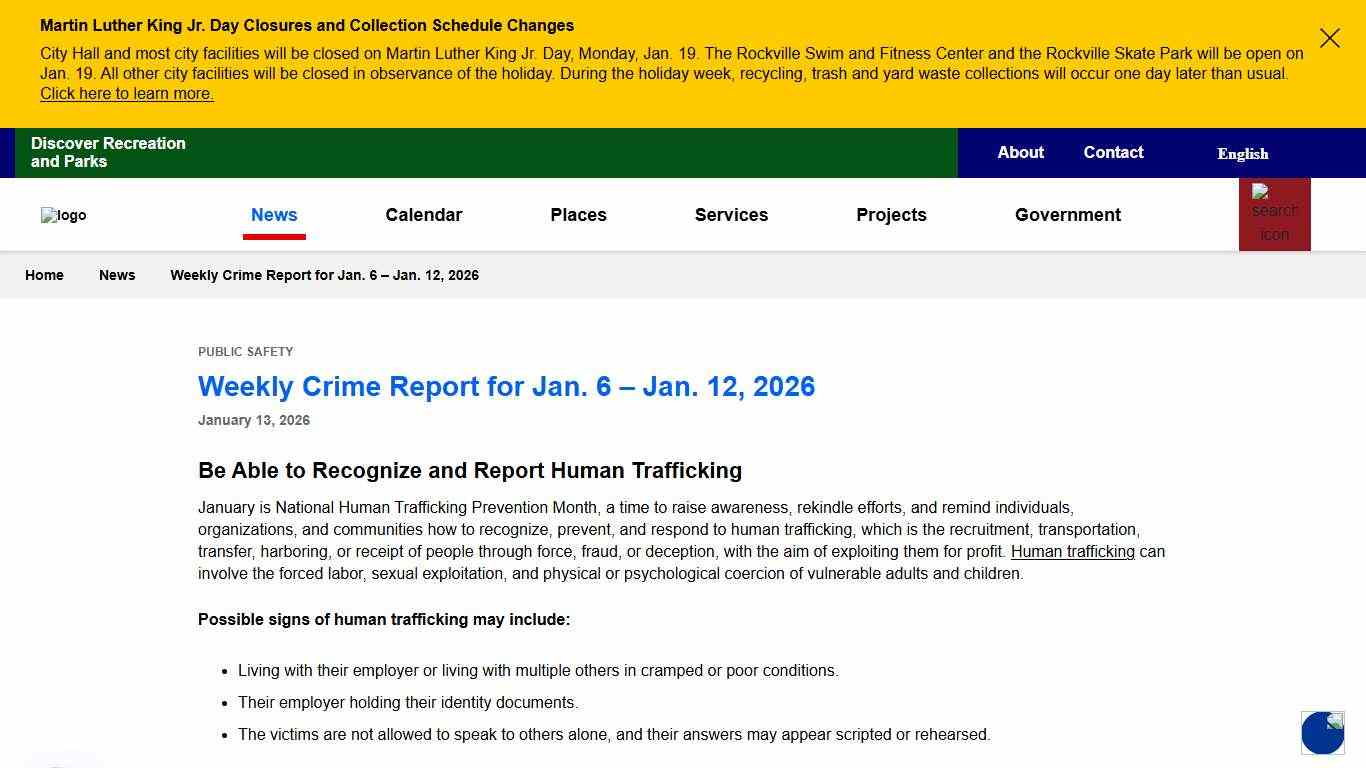The image size is (1366, 768).
Task: Expand the Services navigation menu
Action: (x=731, y=214)
